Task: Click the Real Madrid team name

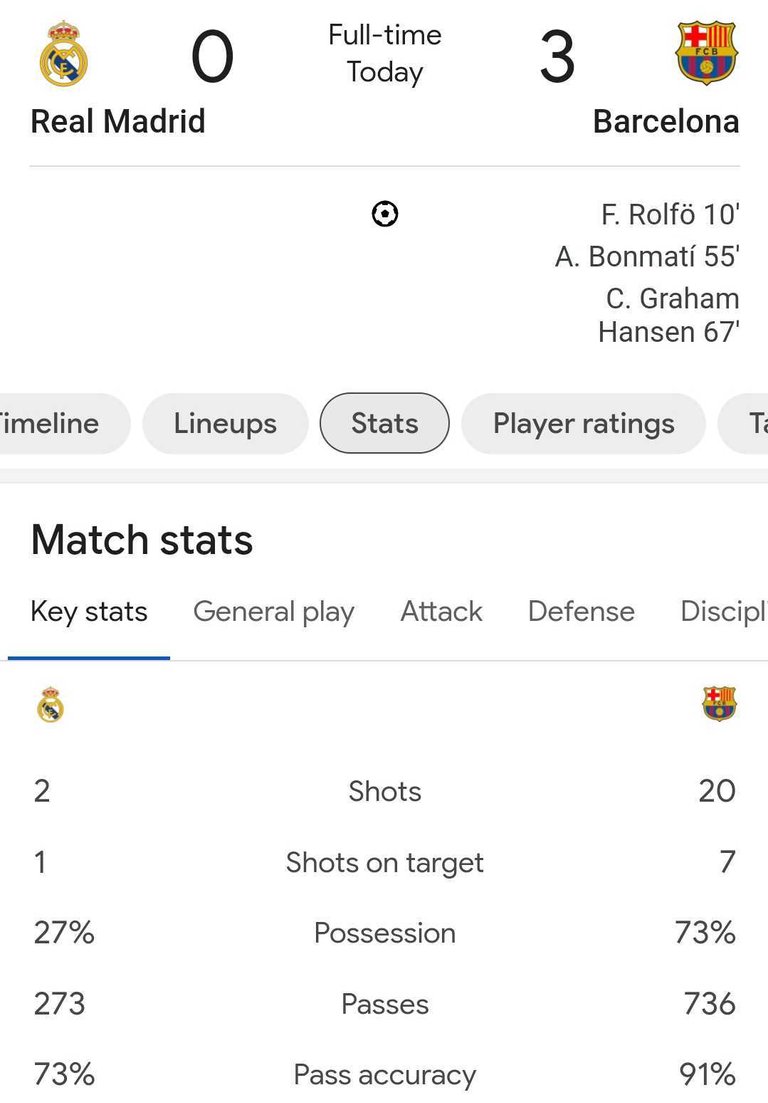Action: [118, 122]
